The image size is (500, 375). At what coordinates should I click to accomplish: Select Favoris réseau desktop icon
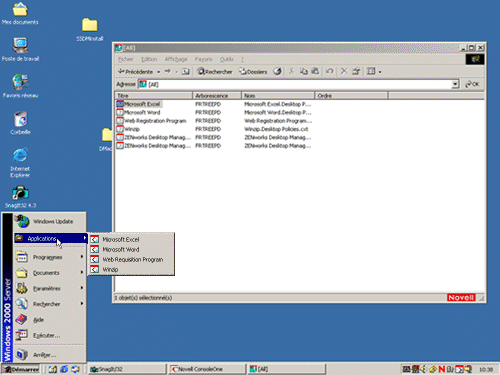click(20, 87)
